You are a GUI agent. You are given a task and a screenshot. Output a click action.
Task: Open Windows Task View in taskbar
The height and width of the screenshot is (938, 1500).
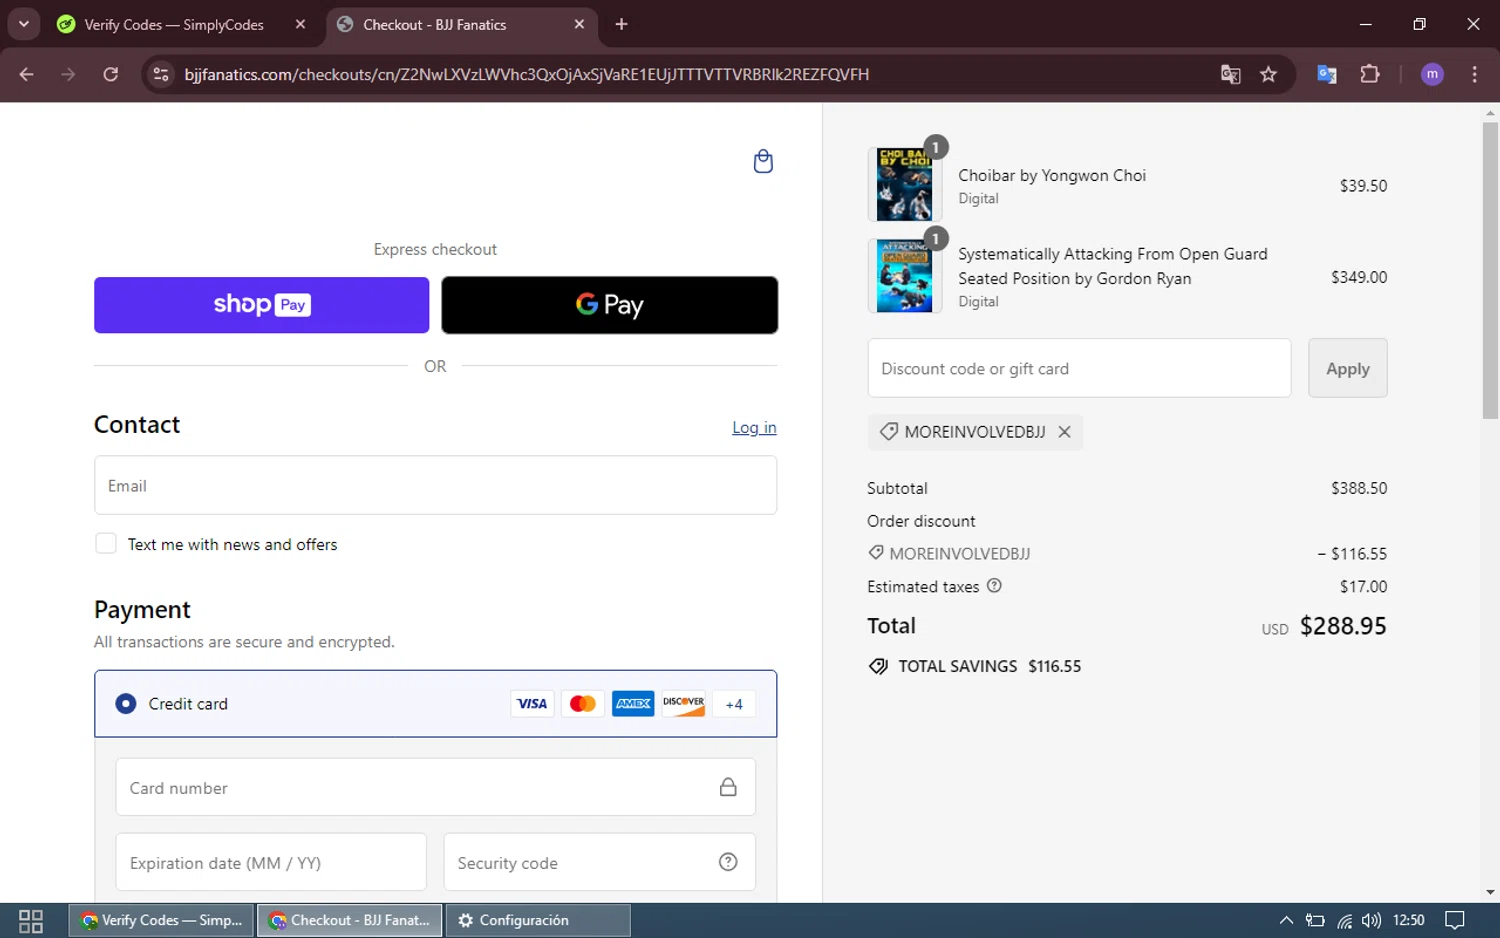31,920
